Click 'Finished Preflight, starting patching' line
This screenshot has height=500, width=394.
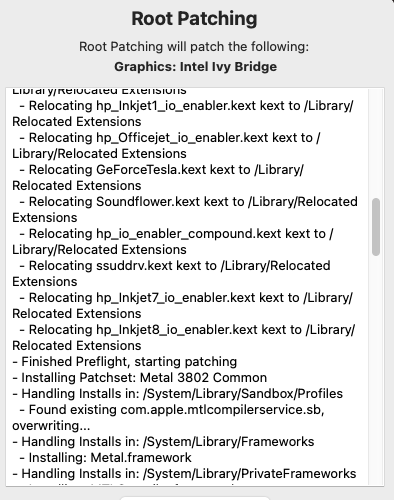pos(125,362)
